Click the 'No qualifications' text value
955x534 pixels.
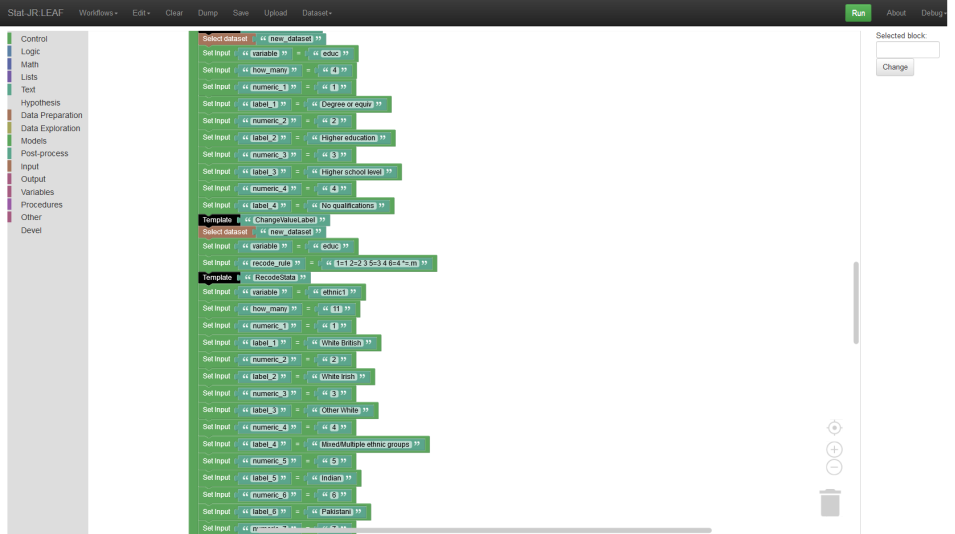pyautogui.click(x=348, y=206)
